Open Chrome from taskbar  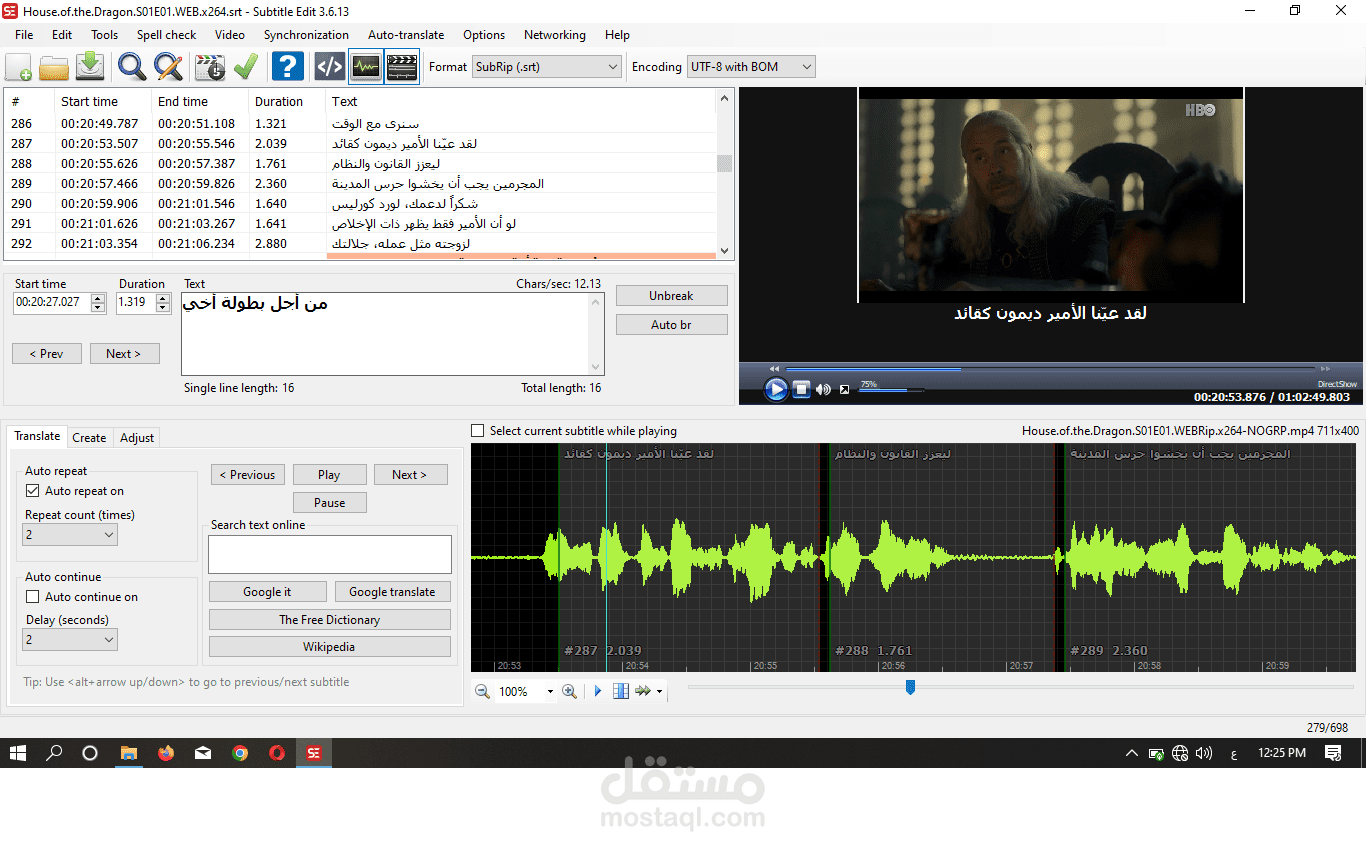point(240,753)
